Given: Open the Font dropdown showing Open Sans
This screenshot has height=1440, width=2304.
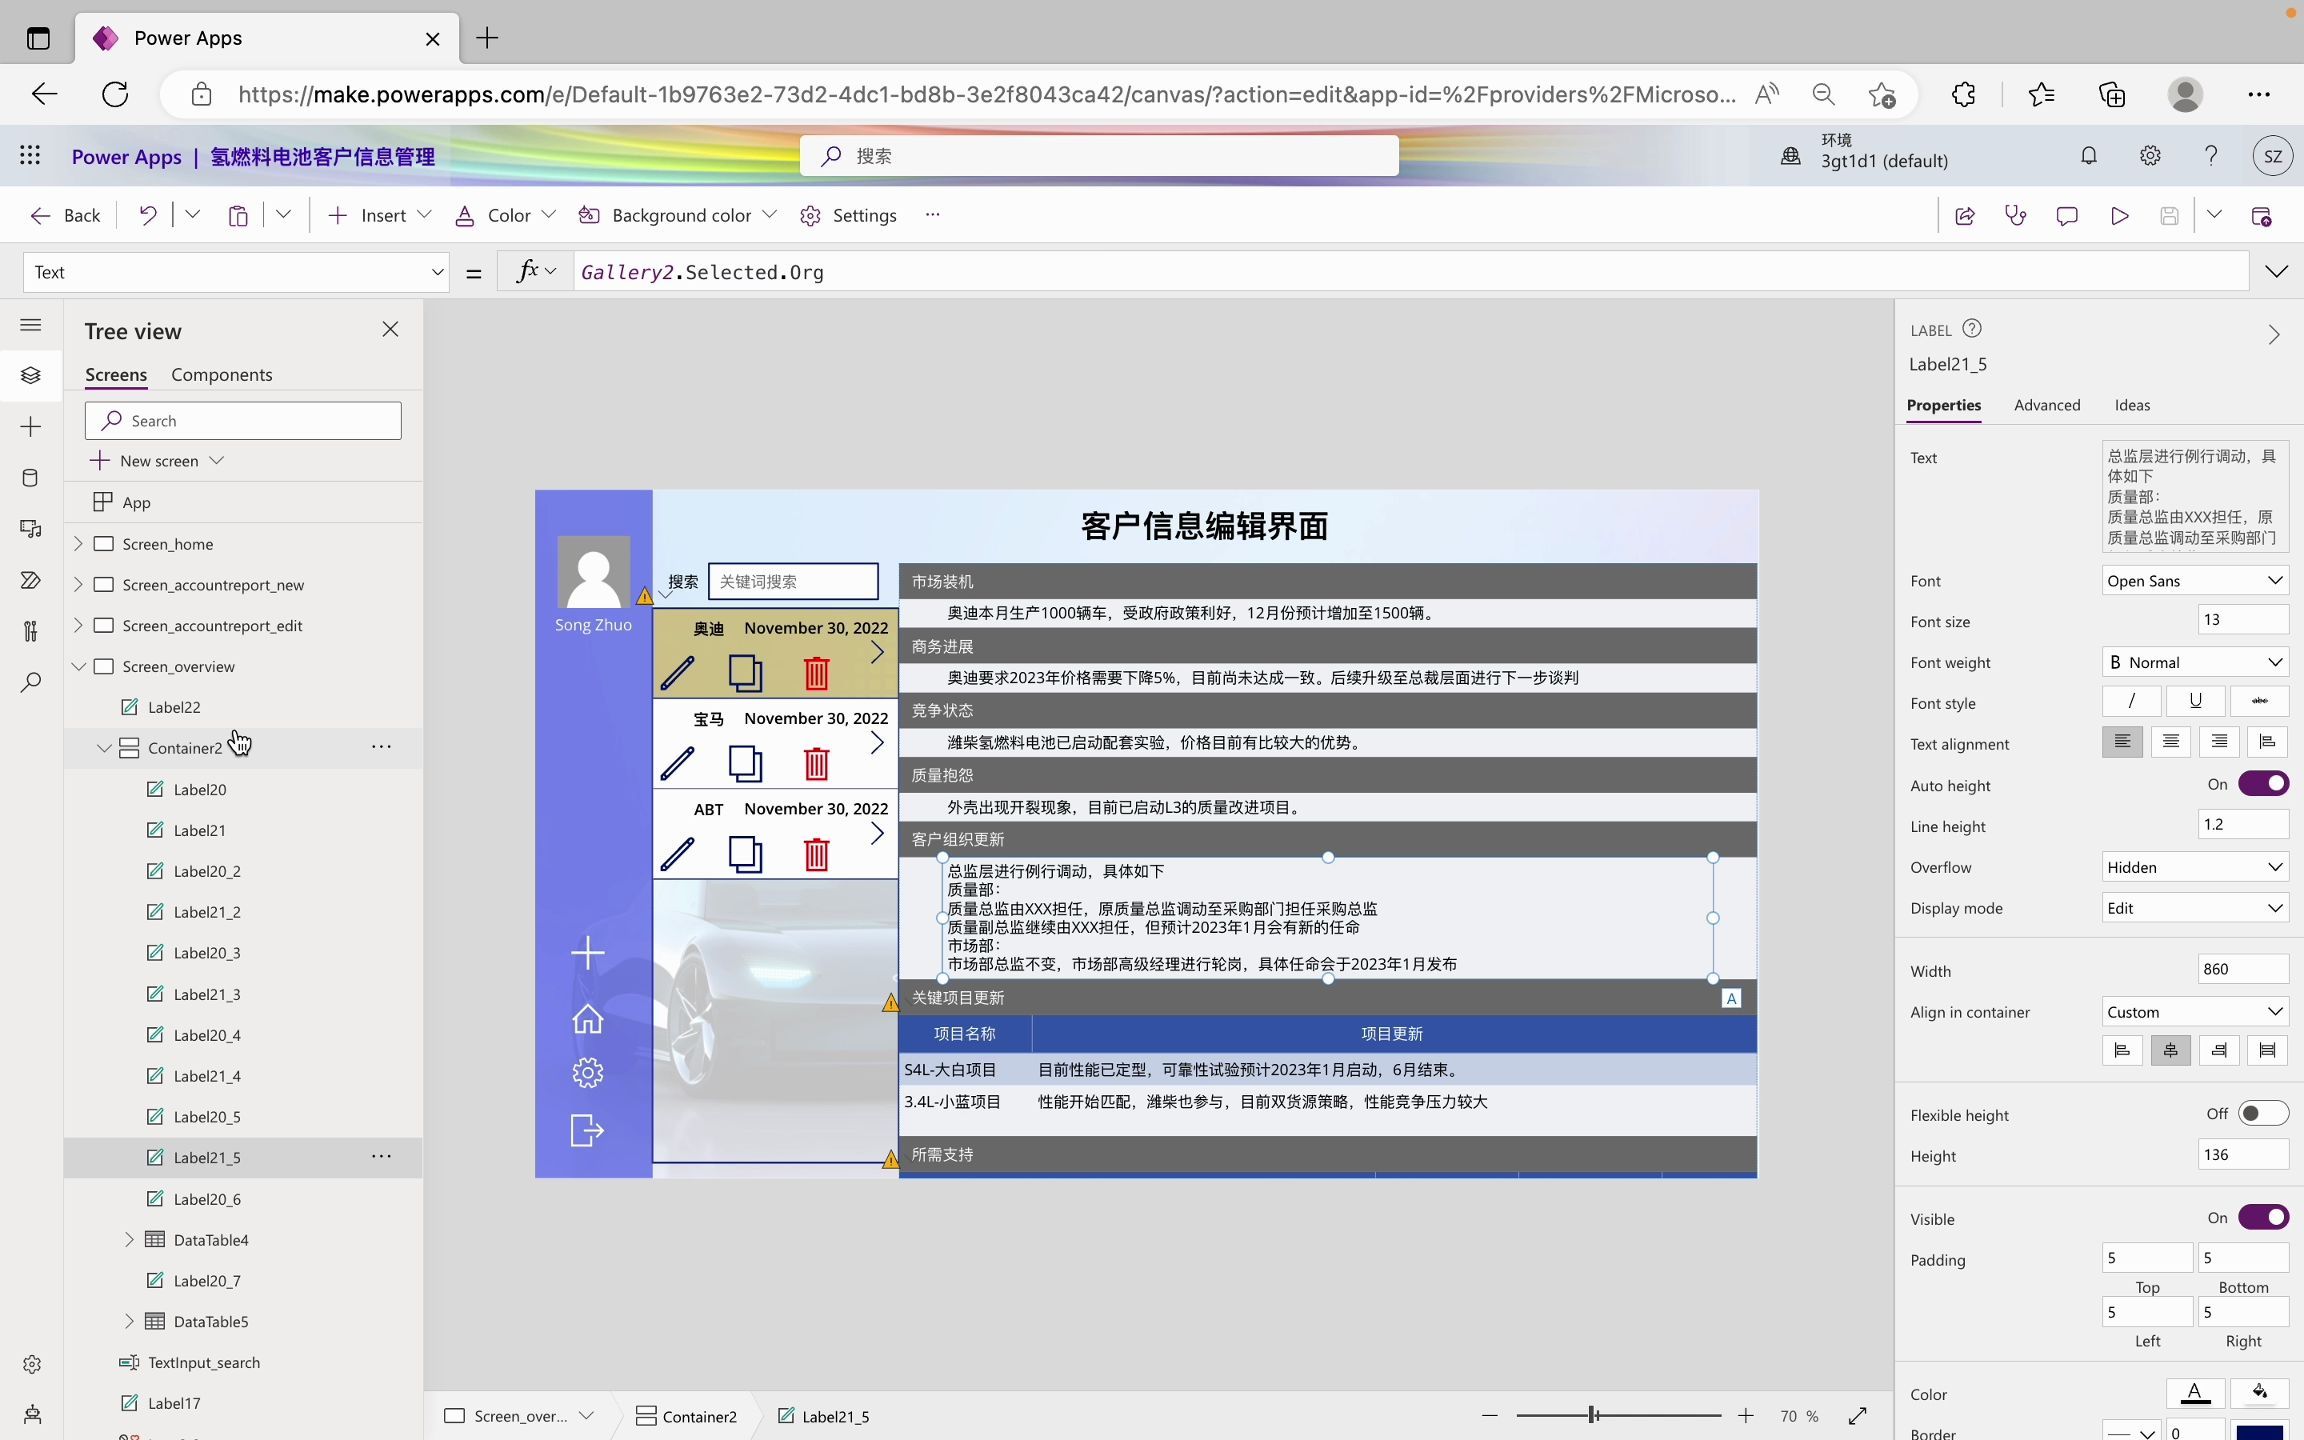Looking at the screenshot, I should coord(2194,580).
